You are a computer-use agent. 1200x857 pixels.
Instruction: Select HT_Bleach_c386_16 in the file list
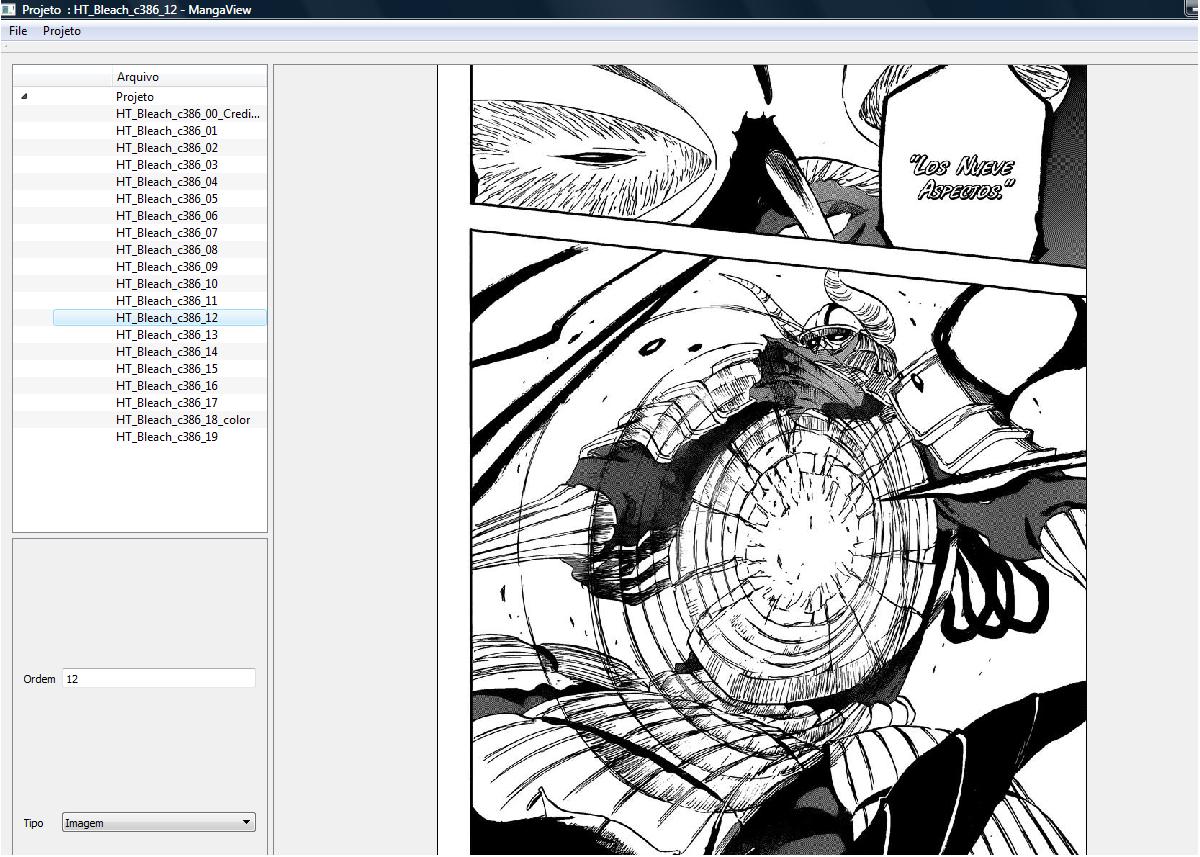pyautogui.click(x=167, y=386)
